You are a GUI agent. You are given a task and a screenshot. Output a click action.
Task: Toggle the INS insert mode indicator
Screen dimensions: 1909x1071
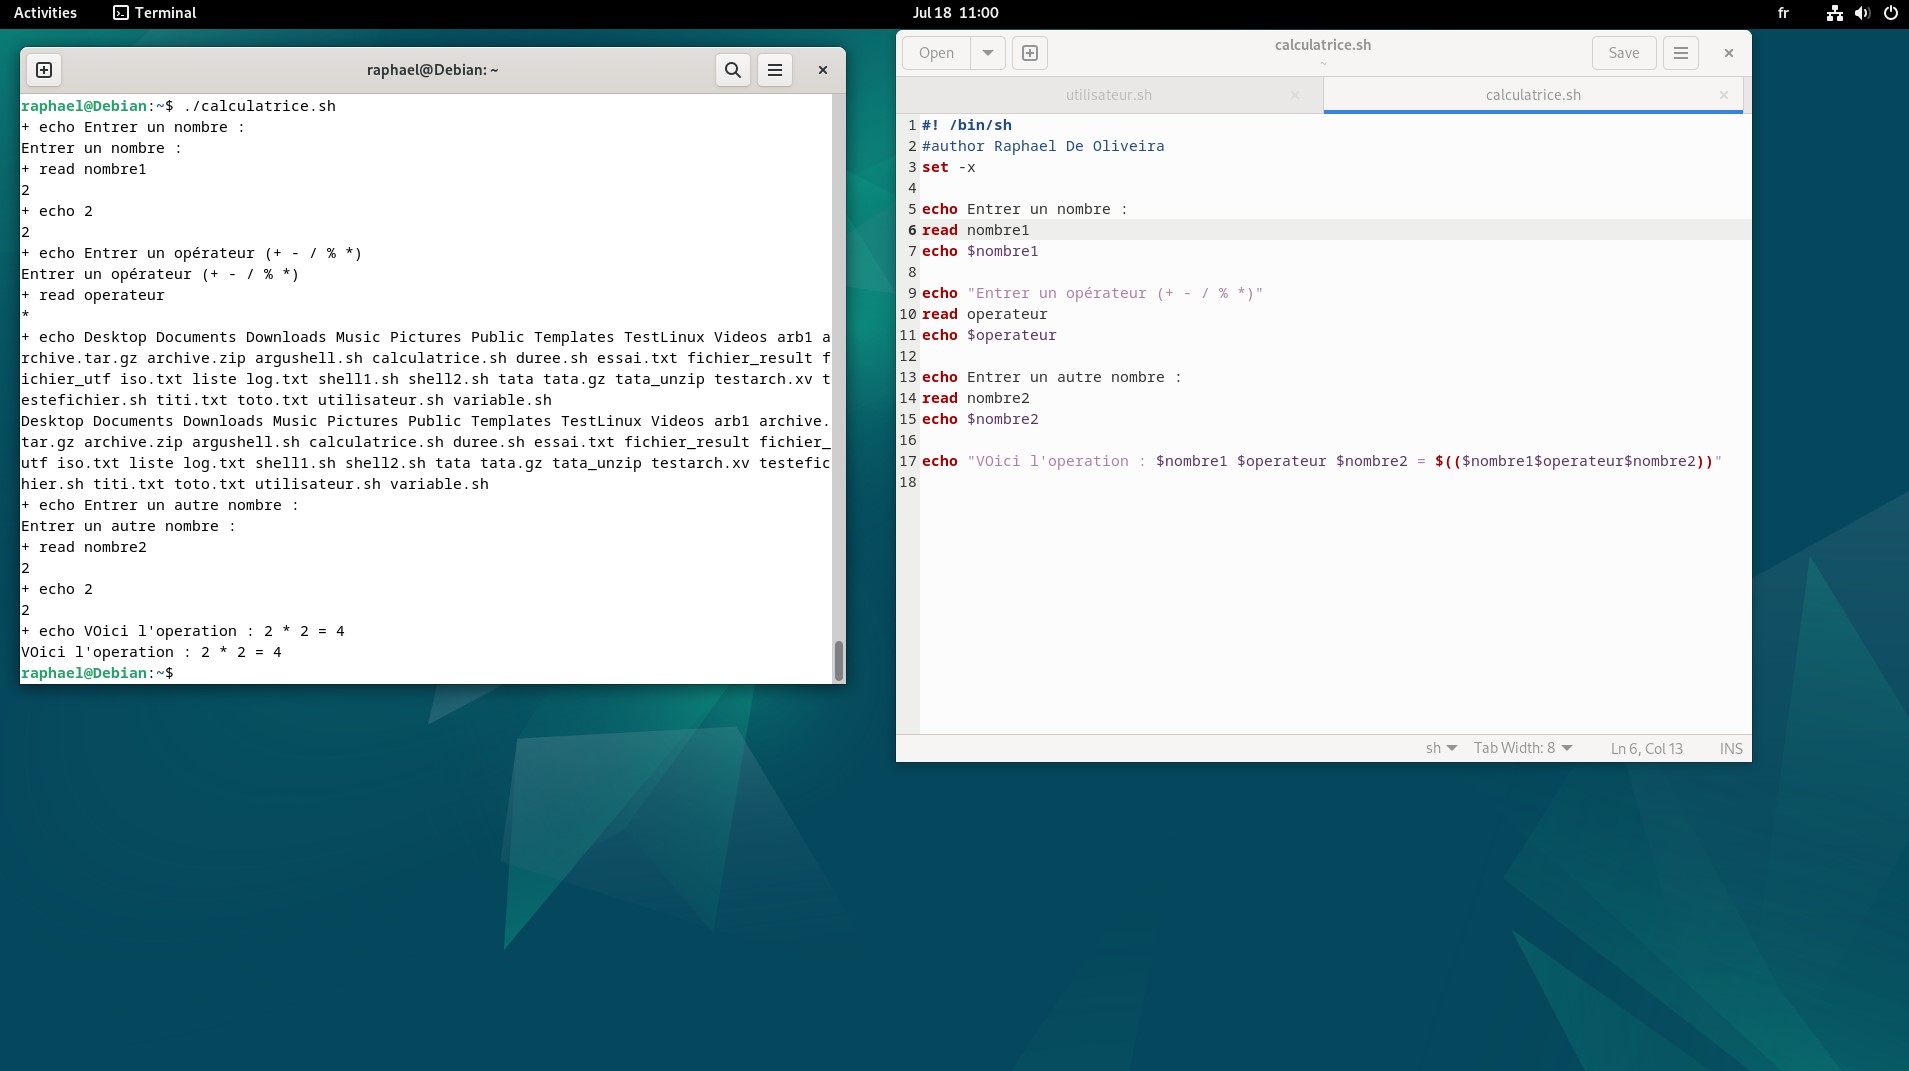(x=1731, y=748)
